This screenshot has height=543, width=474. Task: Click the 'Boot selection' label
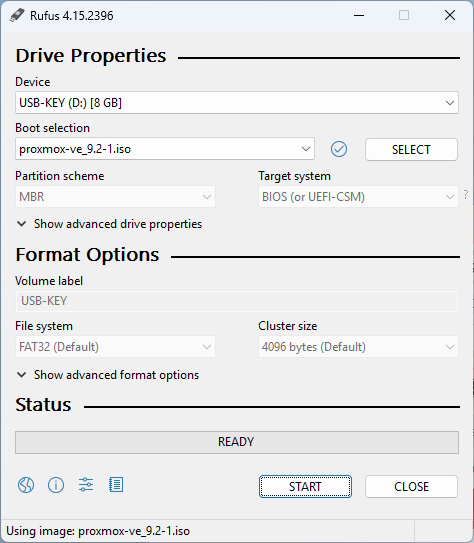click(x=52, y=128)
